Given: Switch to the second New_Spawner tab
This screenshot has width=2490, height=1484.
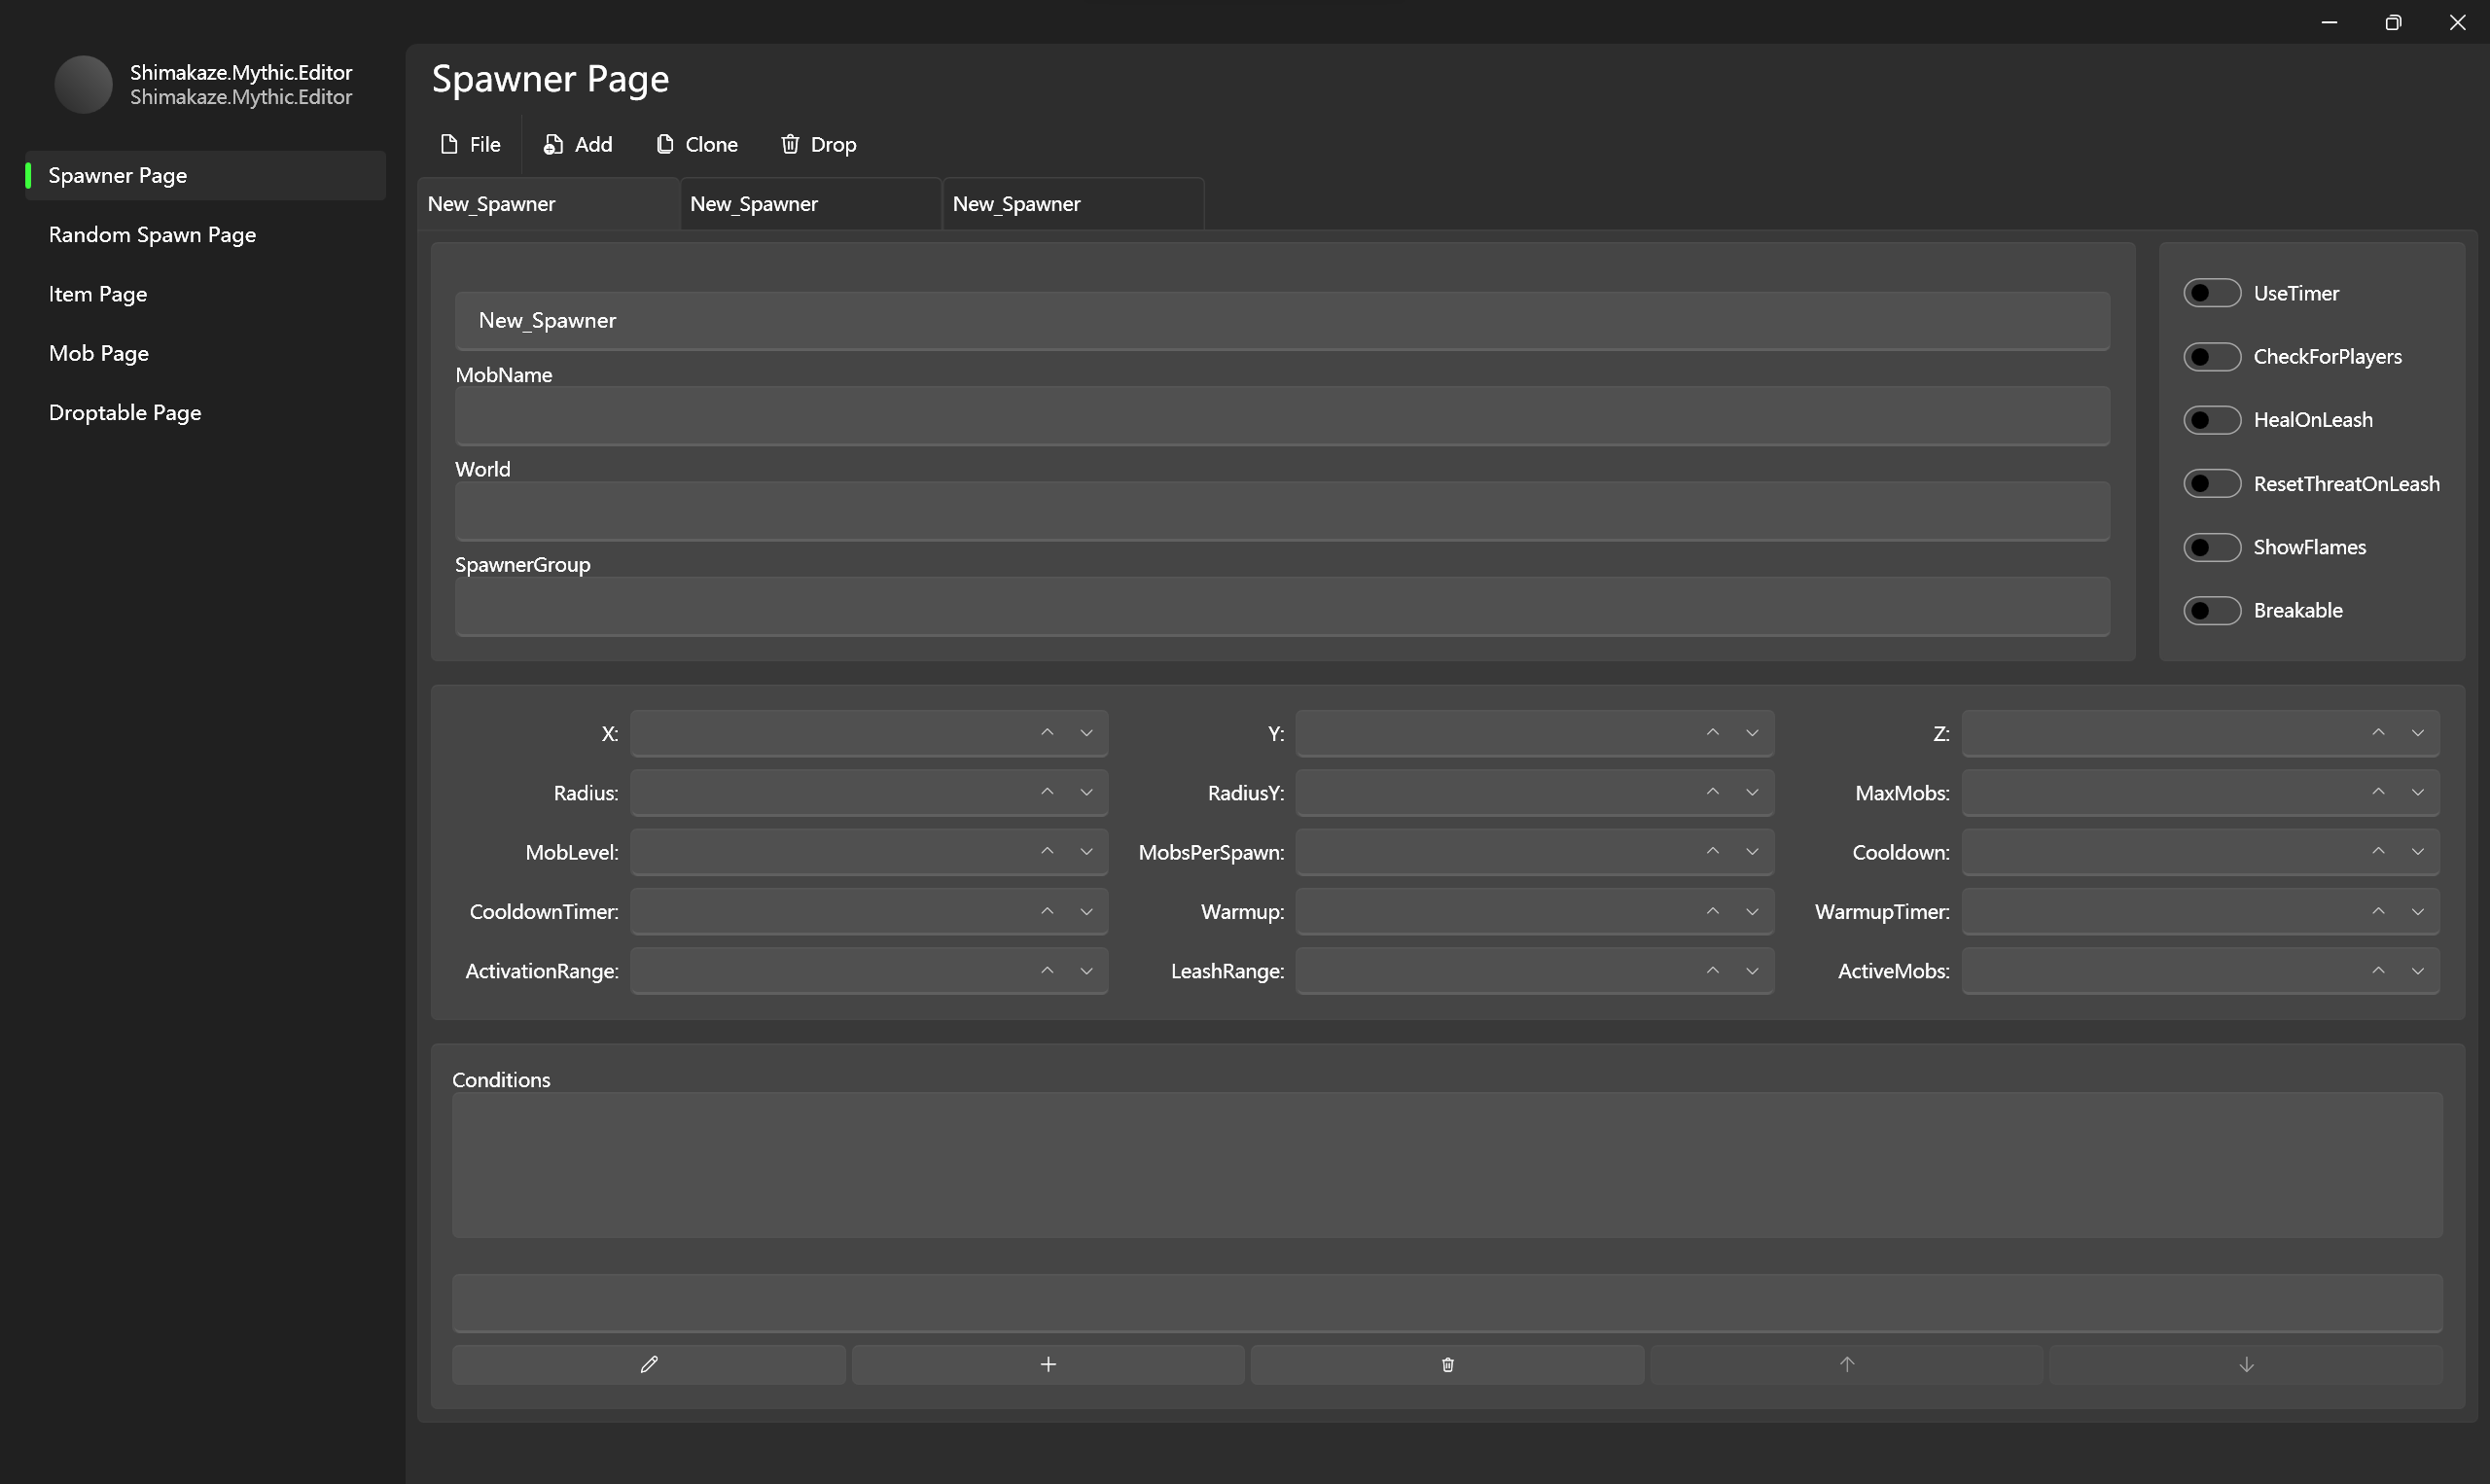Looking at the screenshot, I should pyautogui.click(x=755, y=203).
